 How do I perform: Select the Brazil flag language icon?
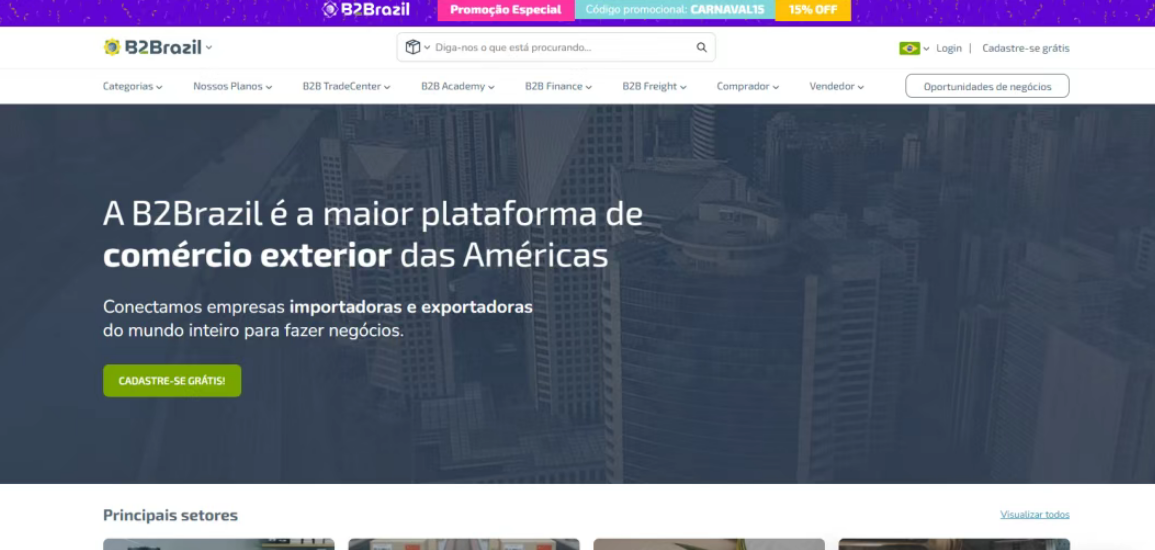(909, 48)
